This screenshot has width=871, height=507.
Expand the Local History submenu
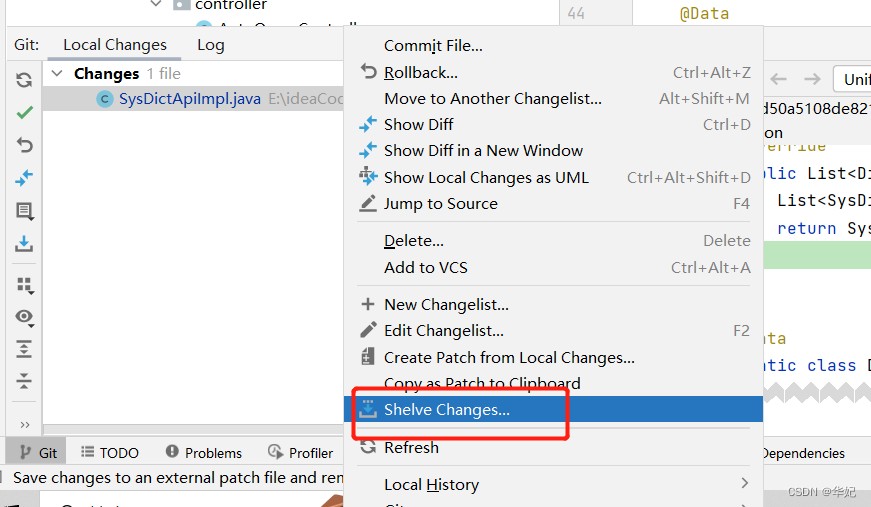coord(744,484)
